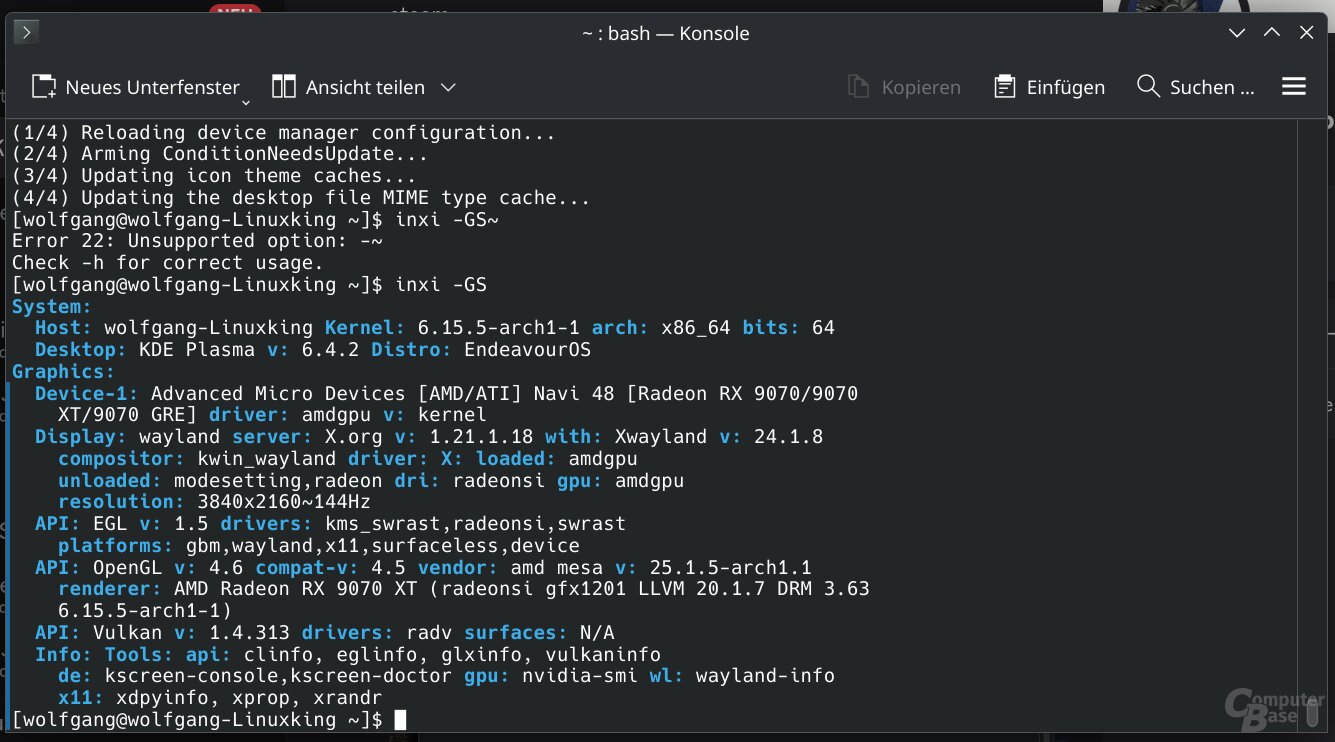
Task: Open a new tab with Neues Unterfenster
Action: tap(135, 88)
